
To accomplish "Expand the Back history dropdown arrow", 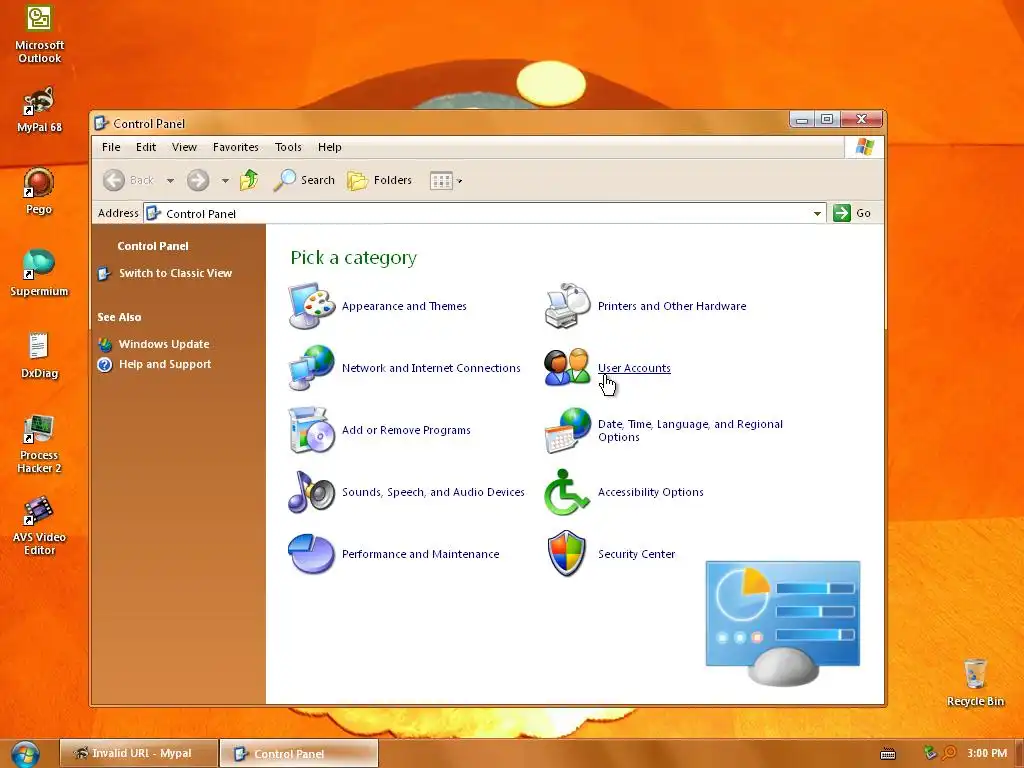I will click(170, 180).
